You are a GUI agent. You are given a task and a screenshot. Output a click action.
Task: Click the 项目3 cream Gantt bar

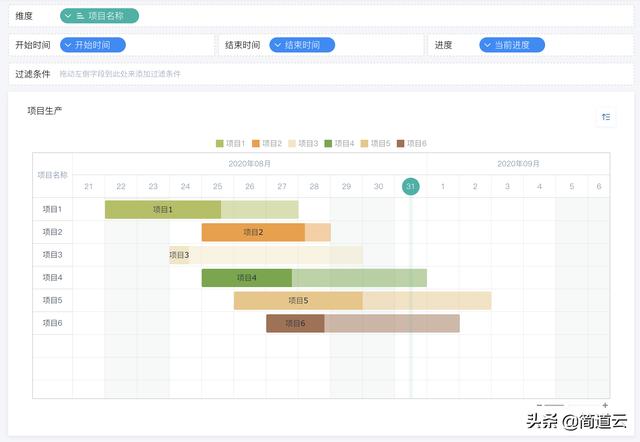tap(266, 255)
